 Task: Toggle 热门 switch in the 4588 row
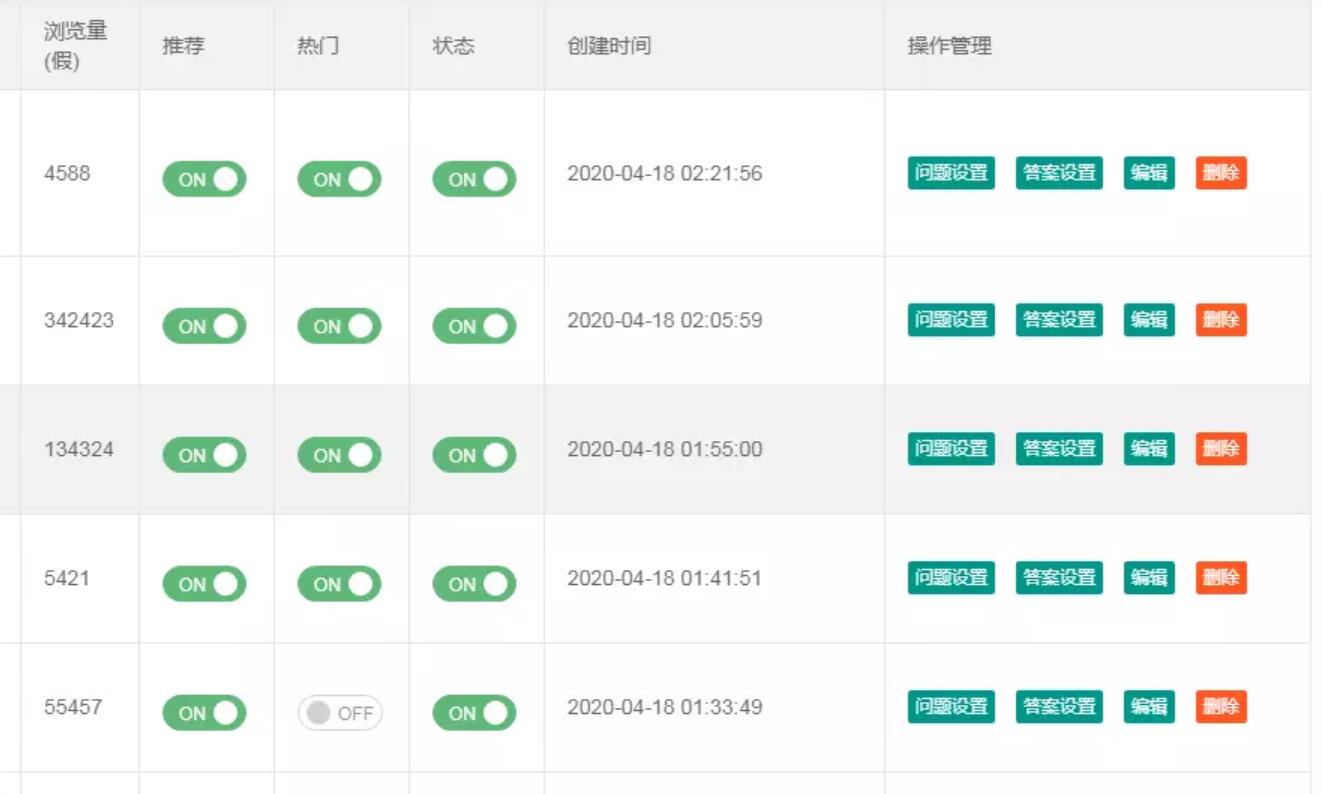339,179
